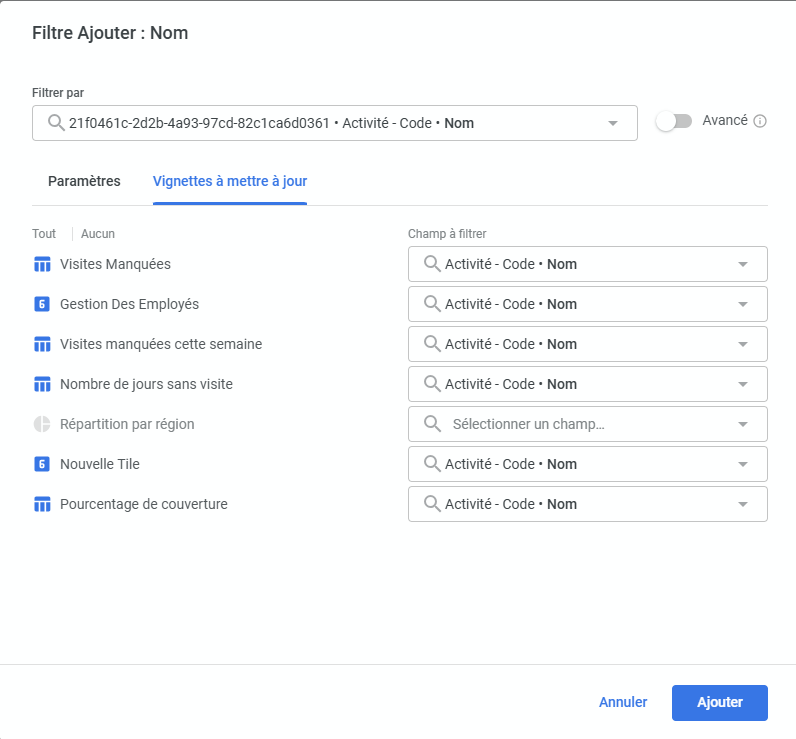Click the number icon beside Nouvelle Tile
This screenshot has height=739, width=796.
tap(42, 464)
